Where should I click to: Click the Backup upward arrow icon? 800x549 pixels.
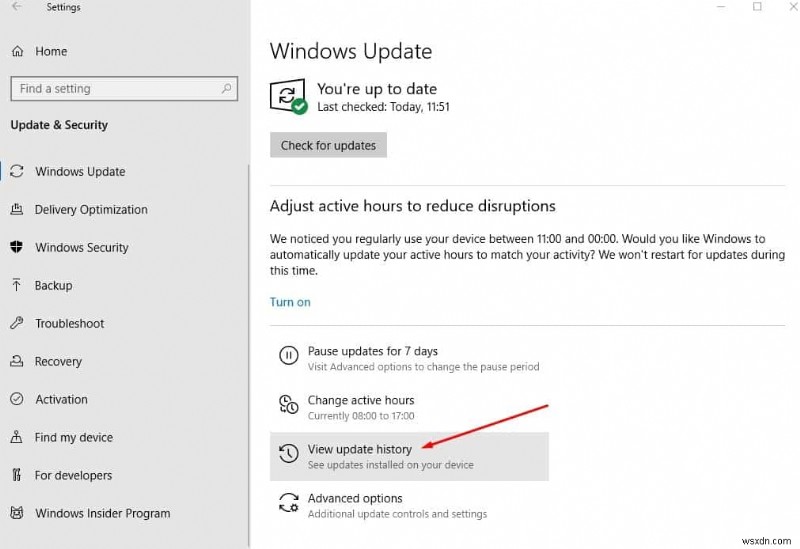point(17,285)
